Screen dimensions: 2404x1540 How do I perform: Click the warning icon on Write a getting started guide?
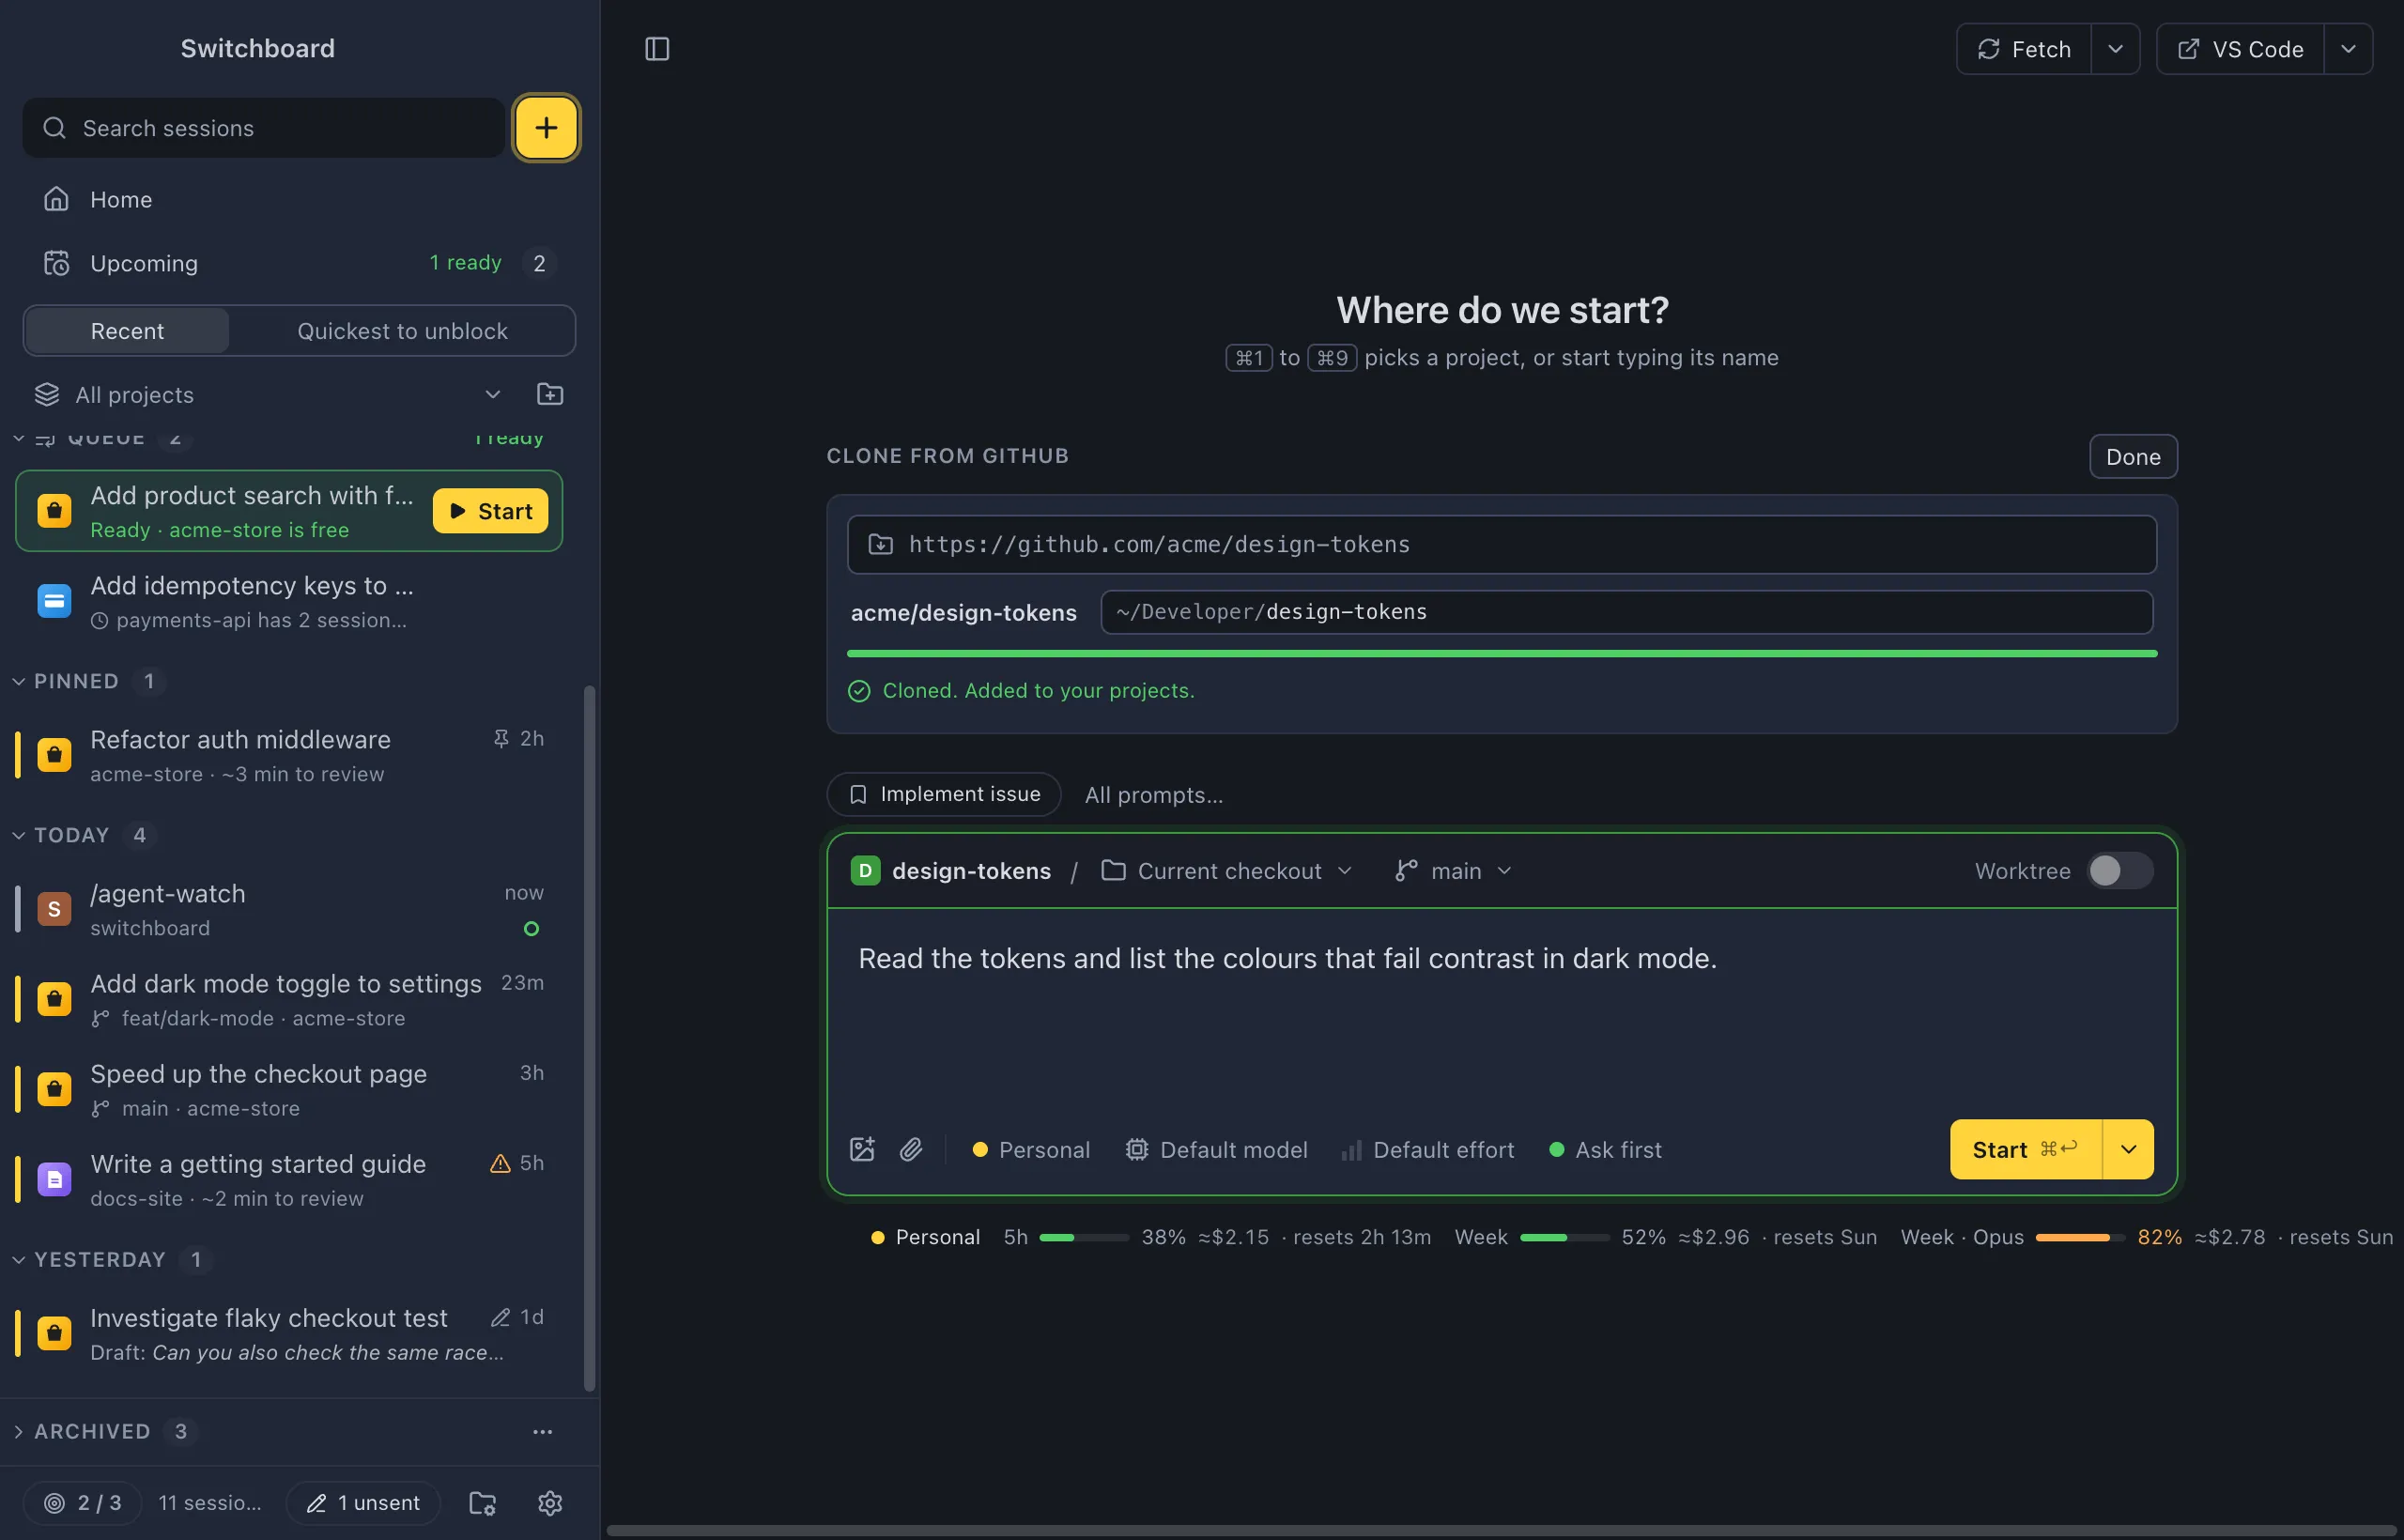[x=500, y=1163]
